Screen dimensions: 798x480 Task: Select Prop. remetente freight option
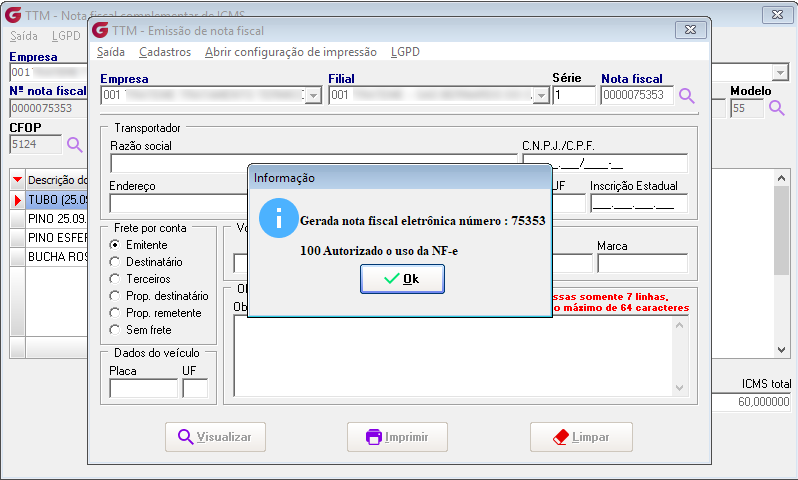pyautogui.click(x=115, y=313)
